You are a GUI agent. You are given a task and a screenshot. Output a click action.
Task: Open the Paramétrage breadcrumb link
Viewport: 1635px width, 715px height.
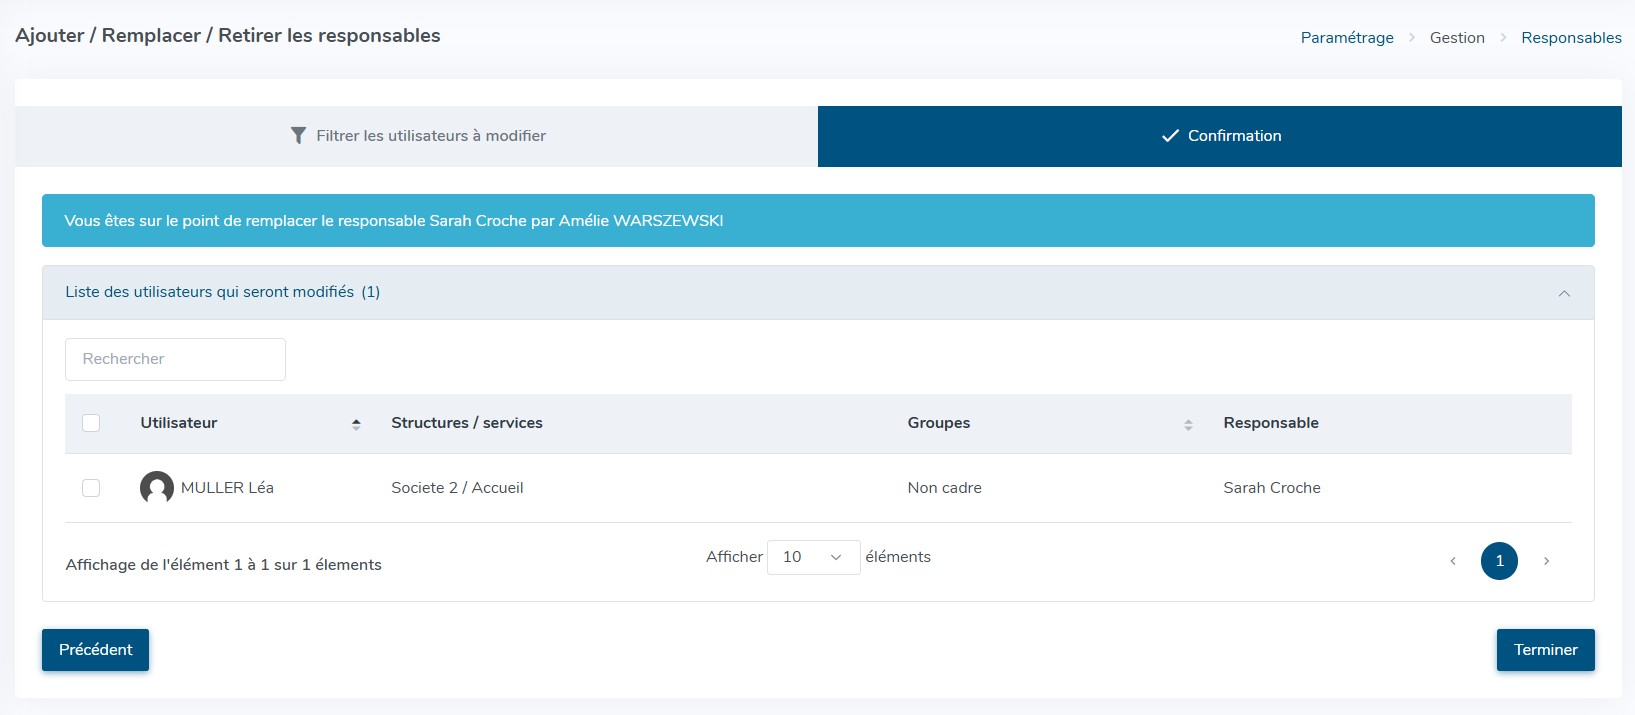[x=1346, y=38]
